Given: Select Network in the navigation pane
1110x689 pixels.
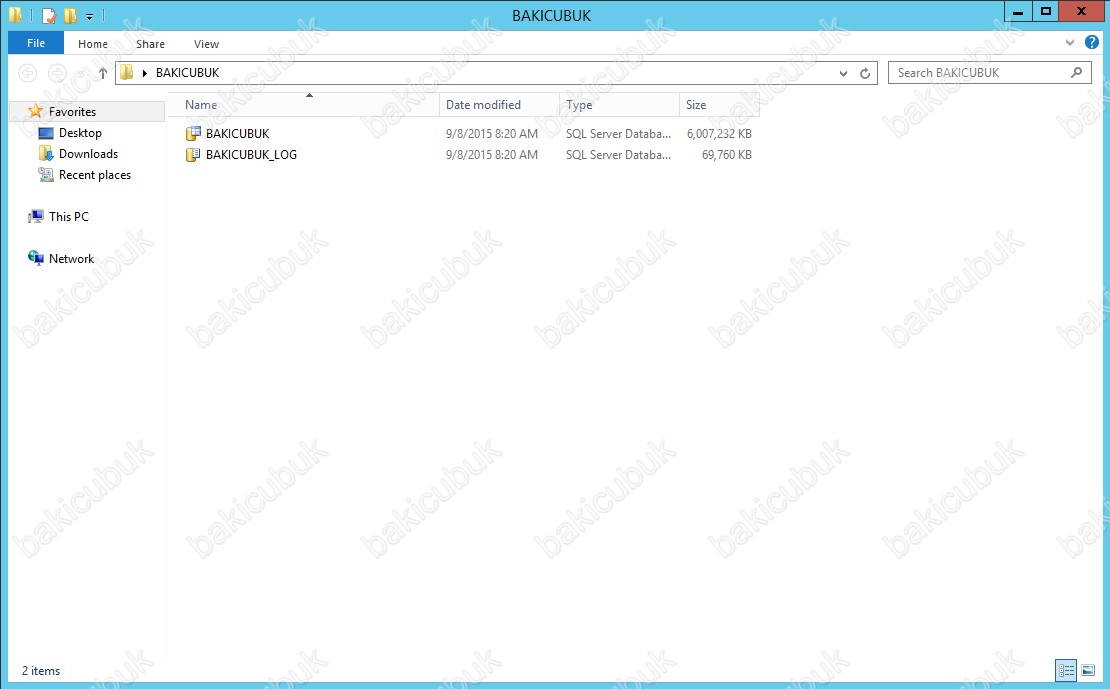Looking at the screenshot, I should click(71, 259).
